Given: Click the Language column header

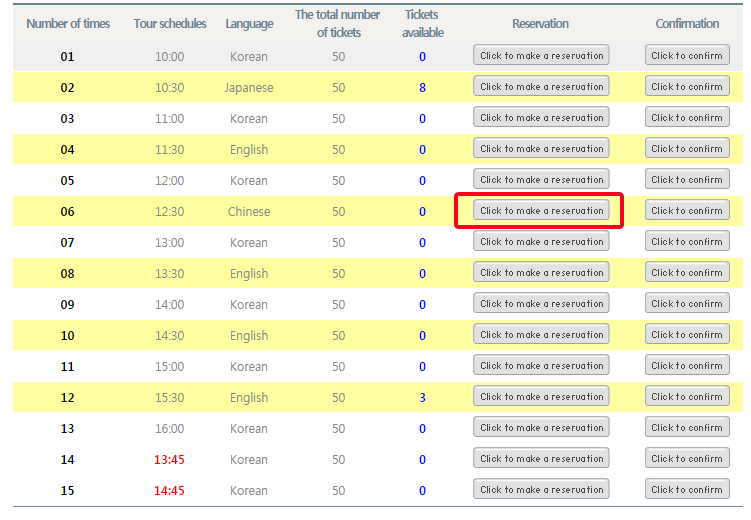Looking at the screenshot, I should [x=249, y=24].
